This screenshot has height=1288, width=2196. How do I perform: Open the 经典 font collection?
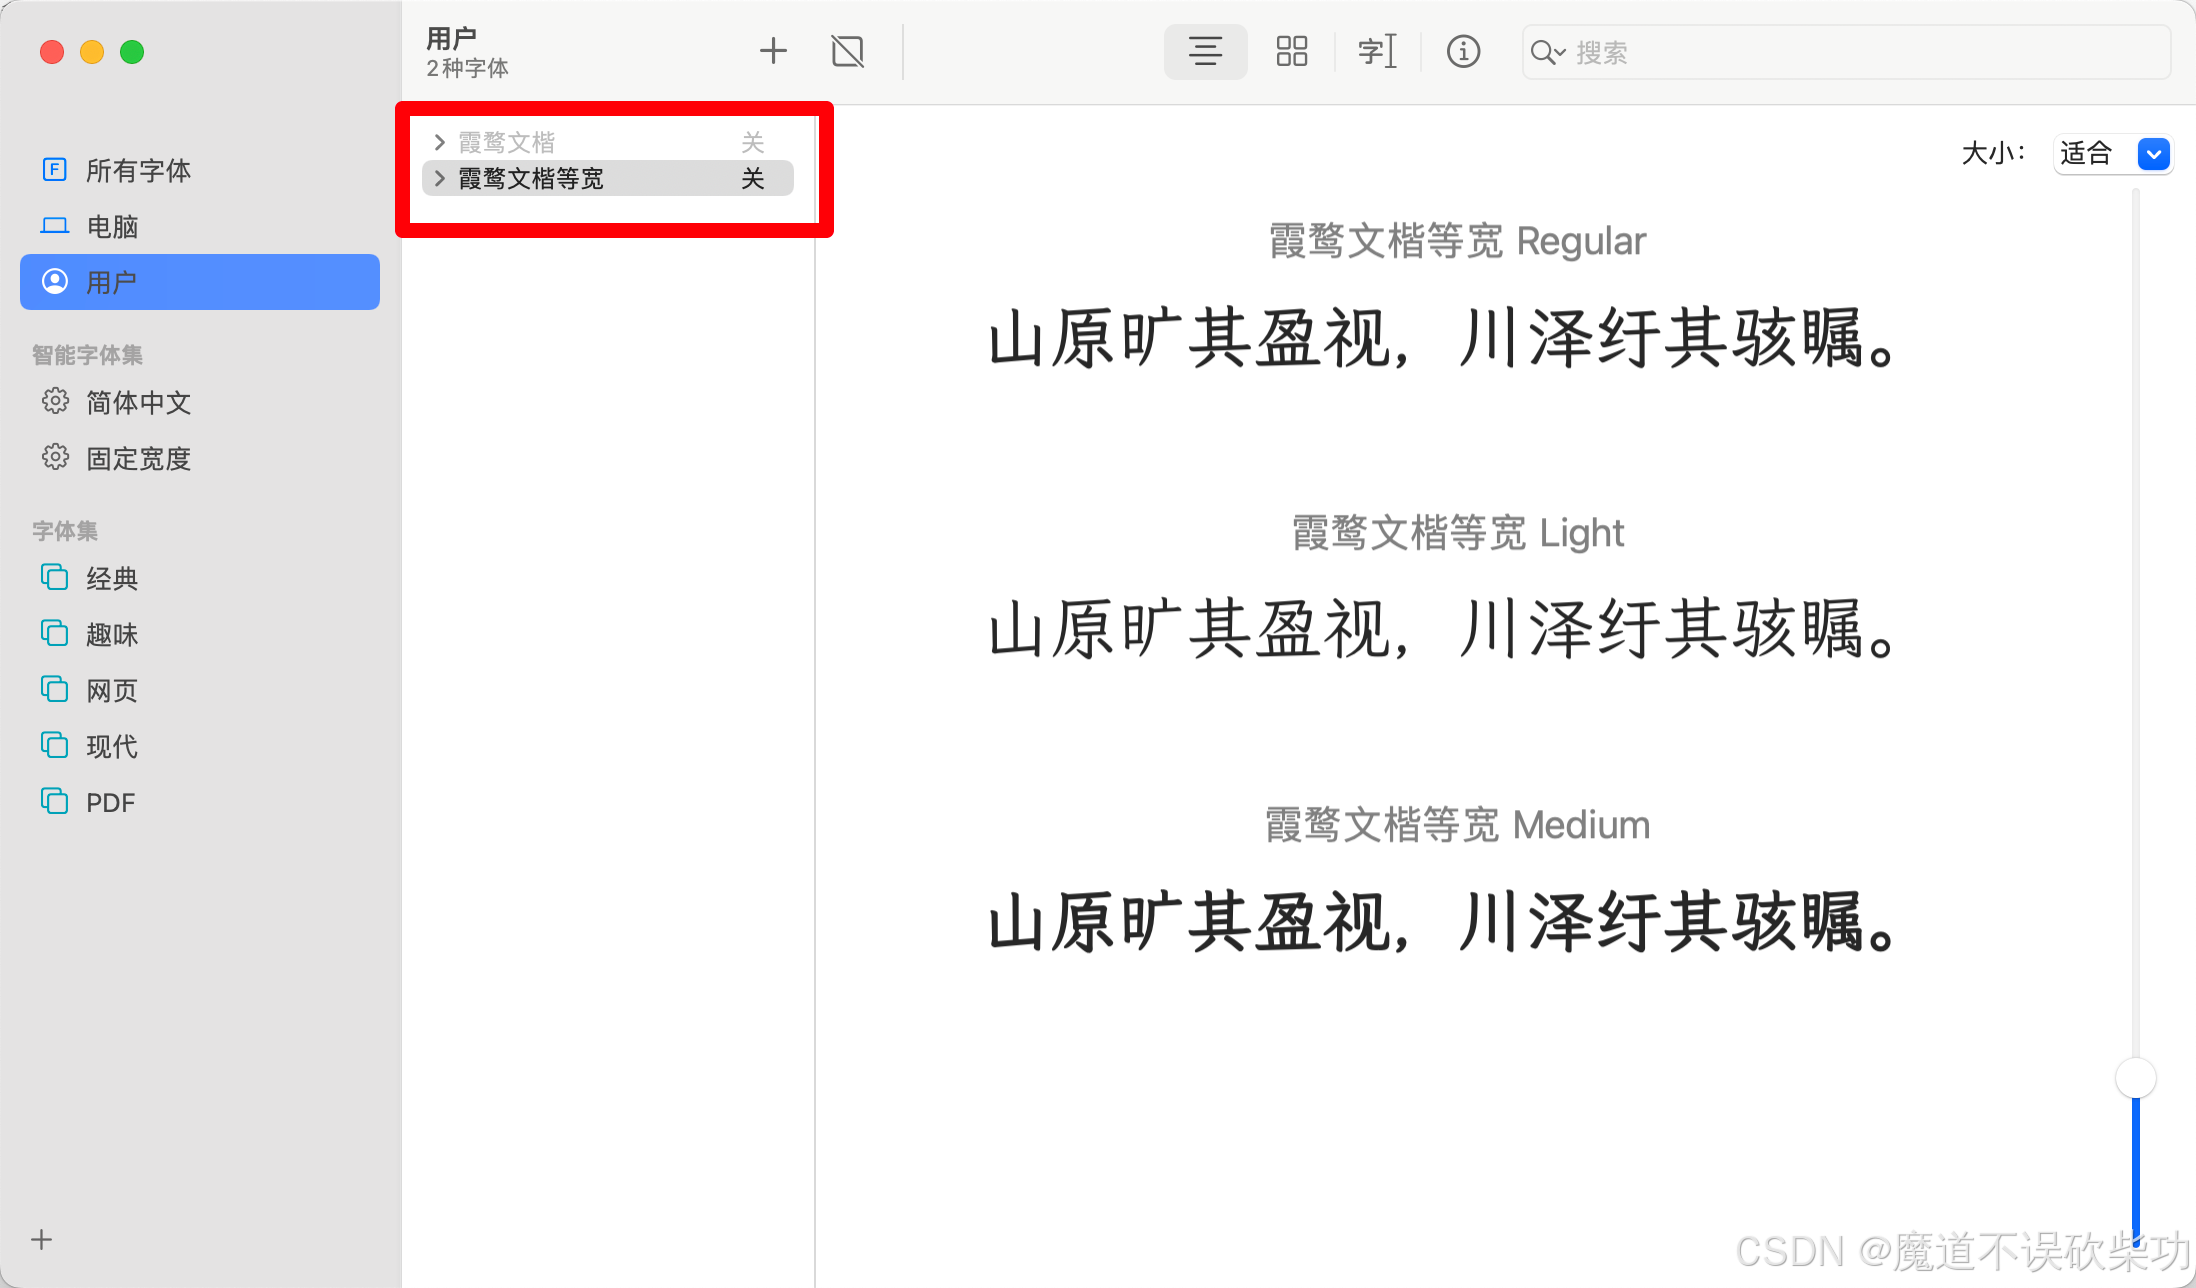[x=112, y=578]
